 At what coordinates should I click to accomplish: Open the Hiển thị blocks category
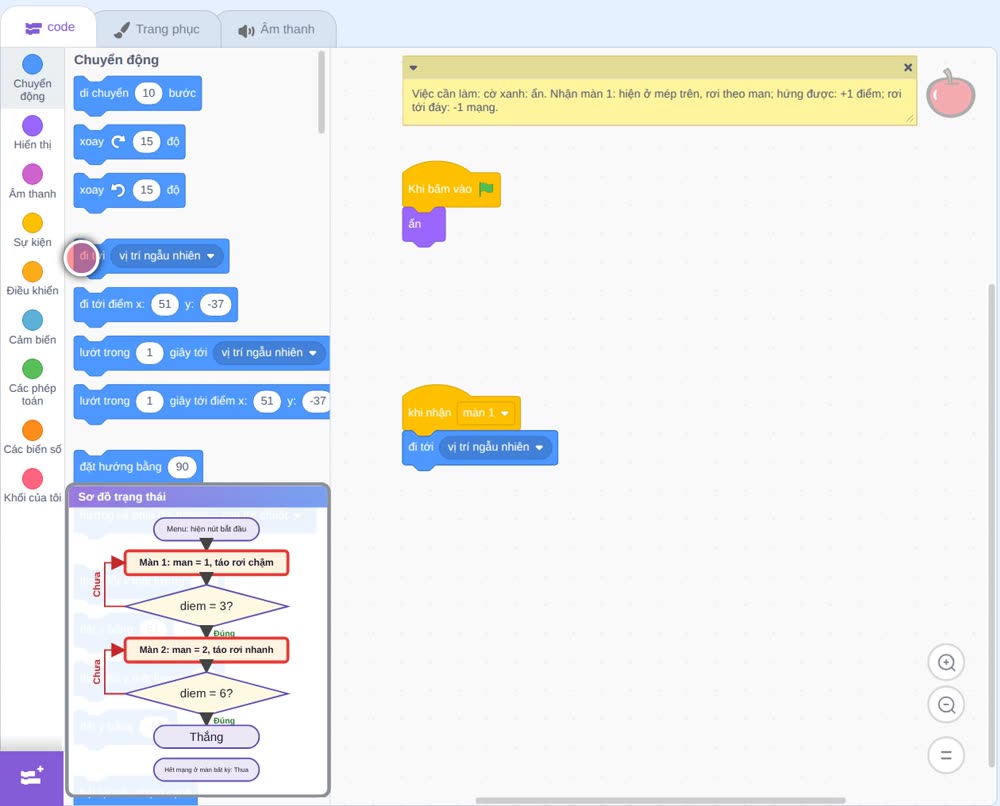(x=32, y=133)
